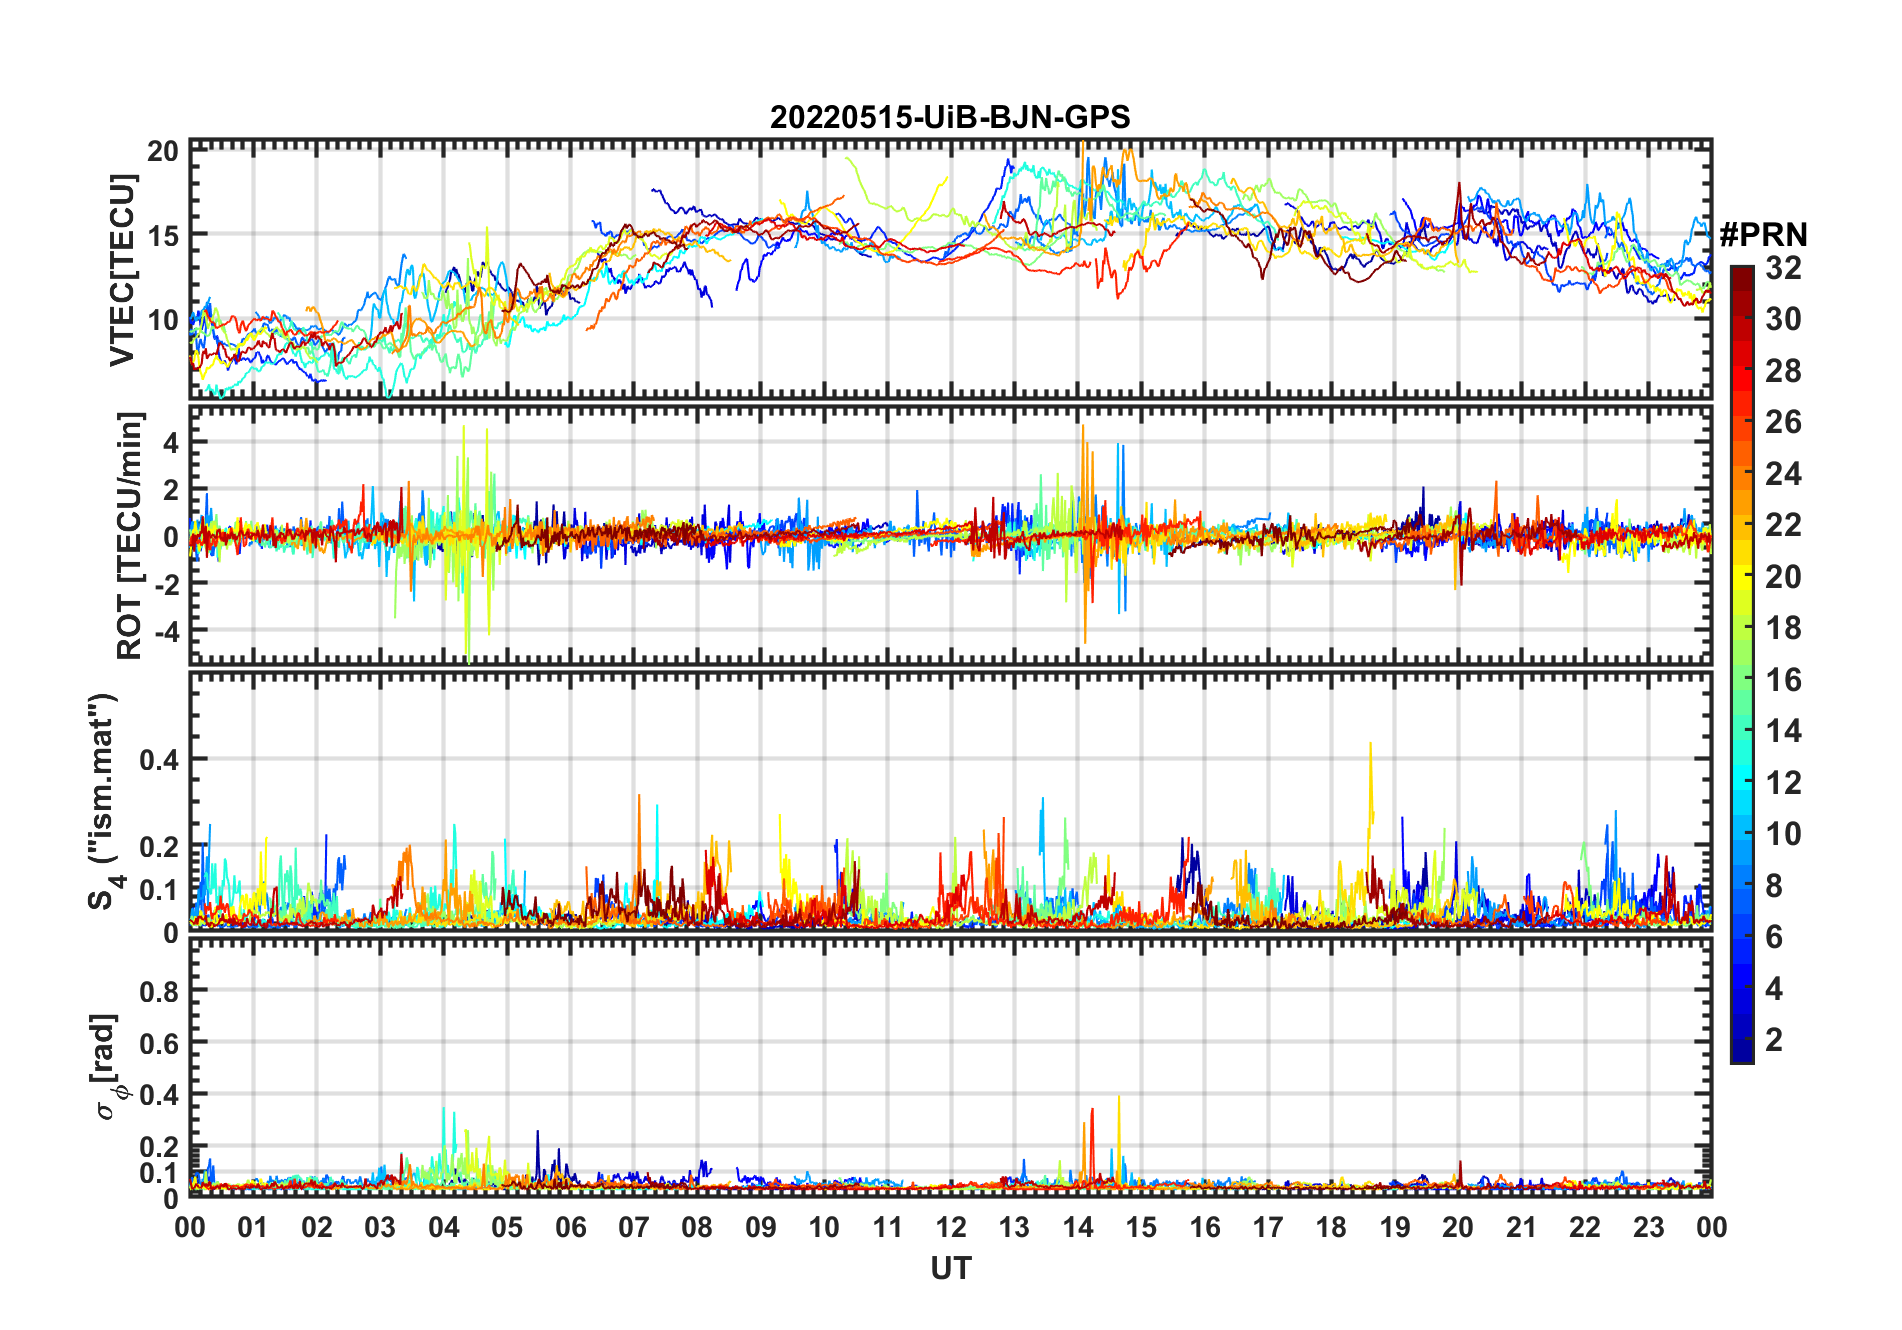
Task: Click the UT x-axis label
Action: [950, 1268]
